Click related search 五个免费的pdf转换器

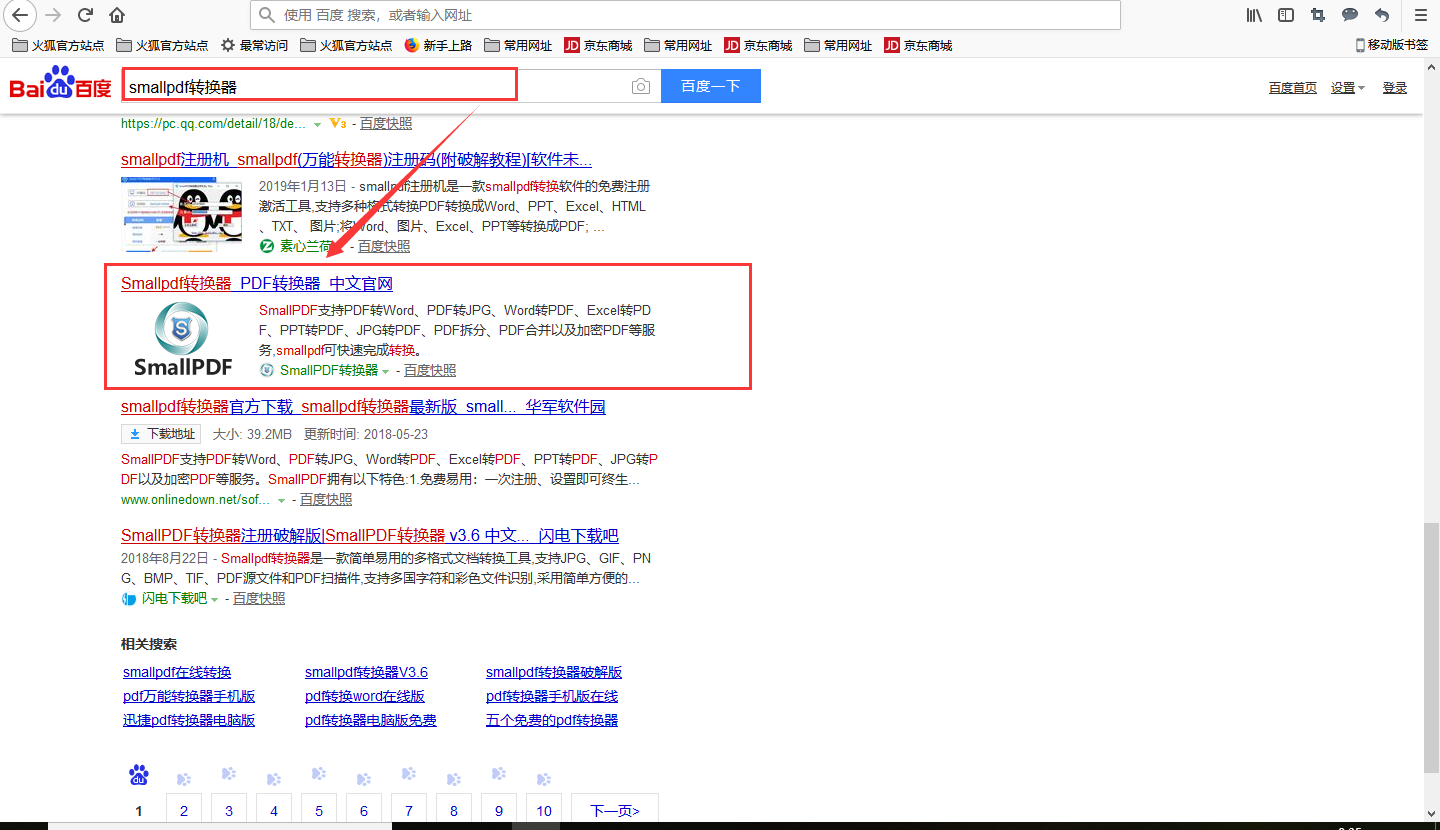552,720
